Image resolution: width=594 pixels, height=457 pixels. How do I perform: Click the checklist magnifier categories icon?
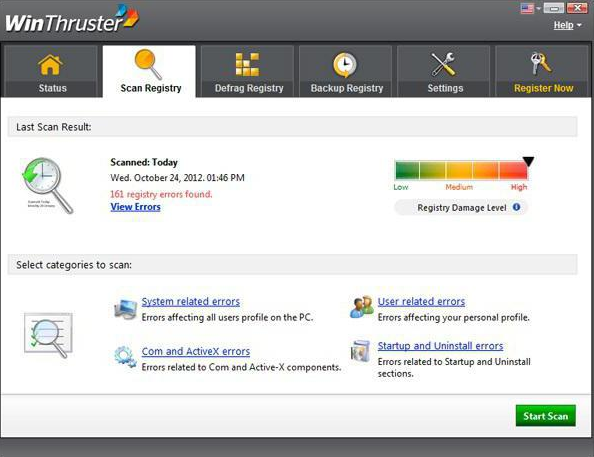click(48, 335)
